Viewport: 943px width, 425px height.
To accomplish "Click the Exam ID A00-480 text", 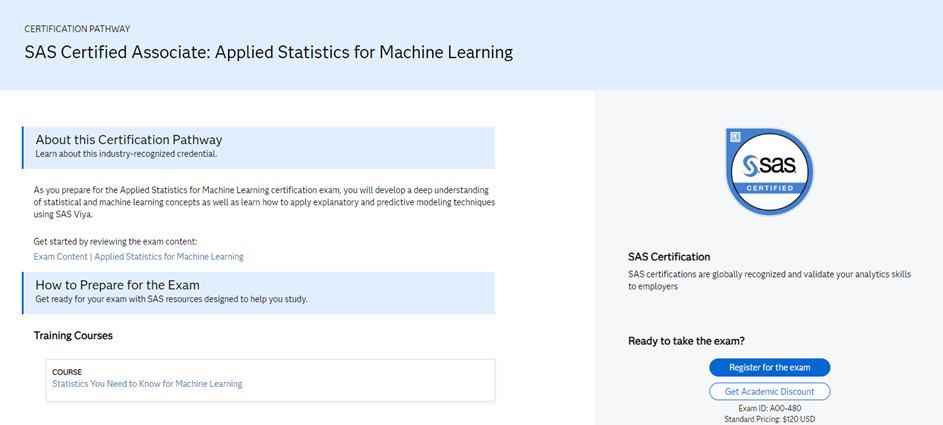I will pos(769,408).
